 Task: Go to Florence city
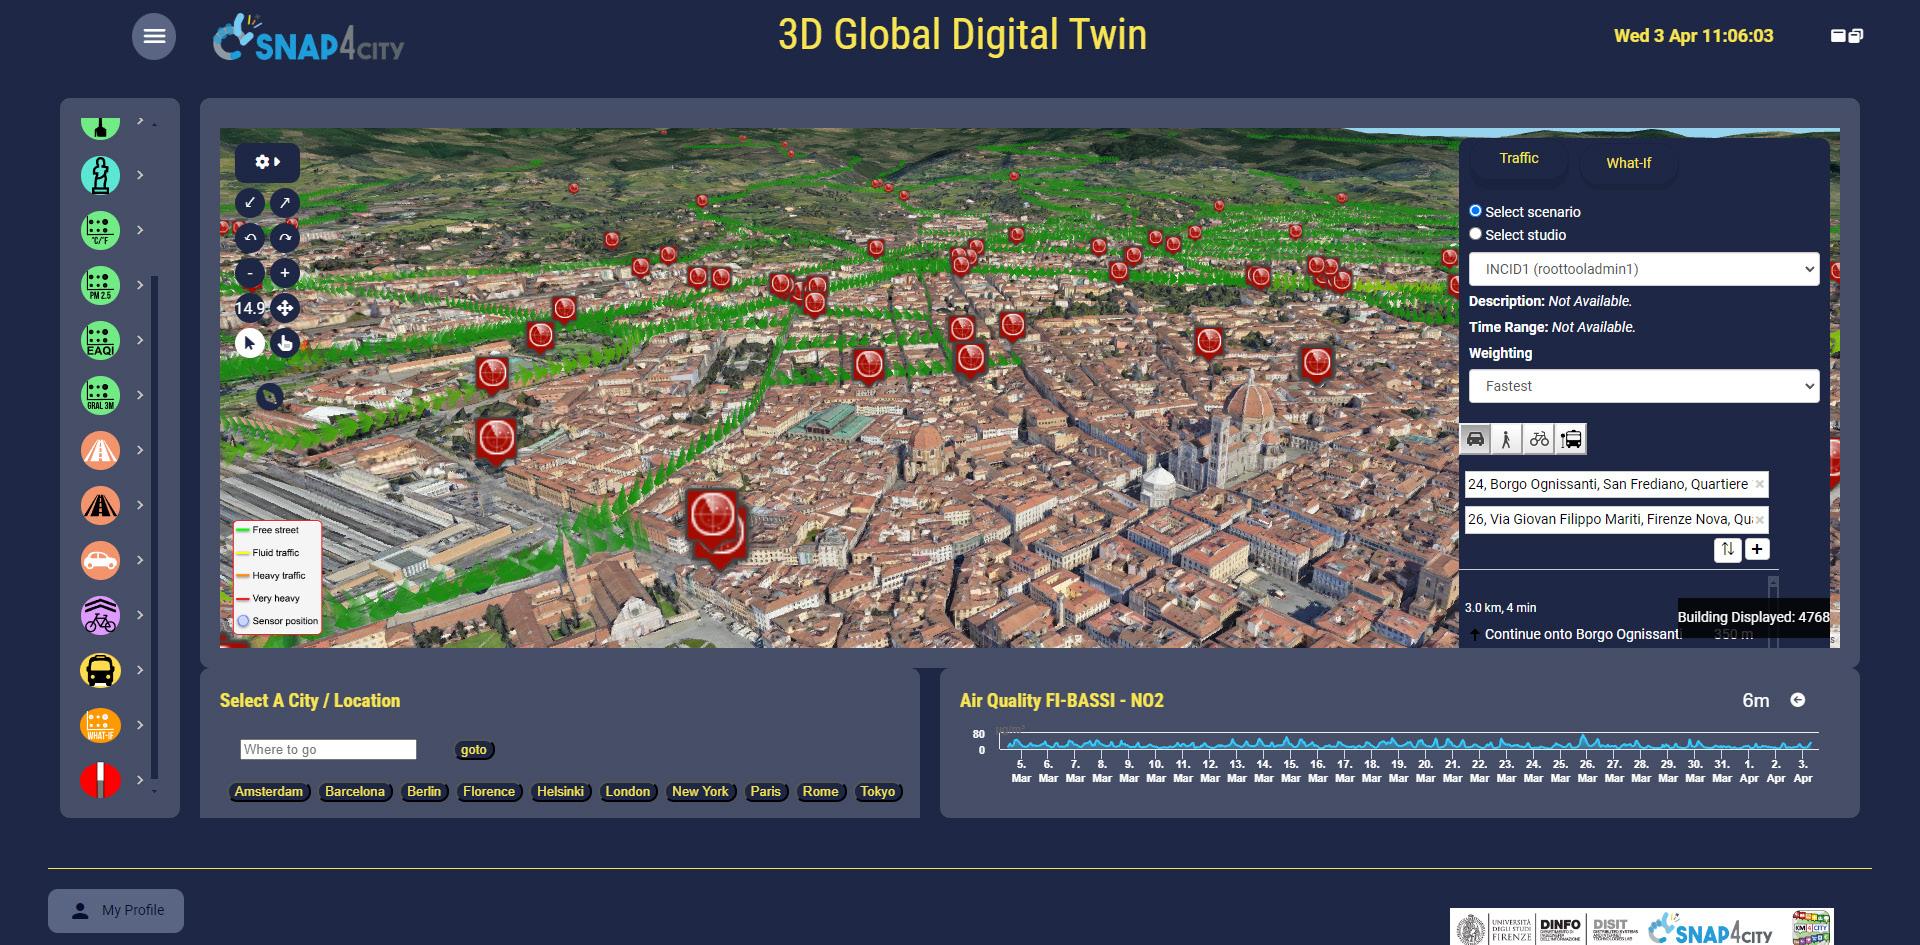coord(489,792)
